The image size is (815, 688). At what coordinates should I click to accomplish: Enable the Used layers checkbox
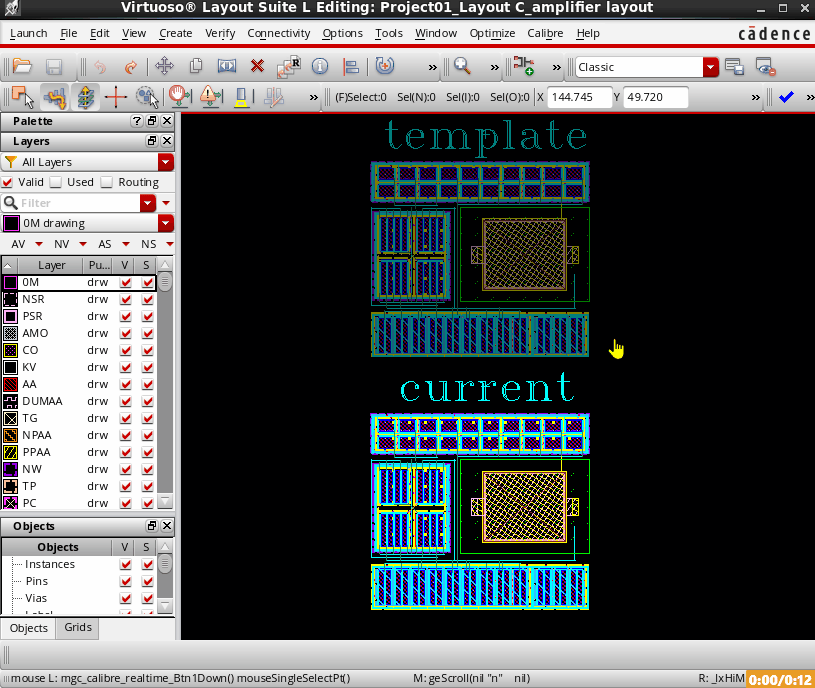57,182
